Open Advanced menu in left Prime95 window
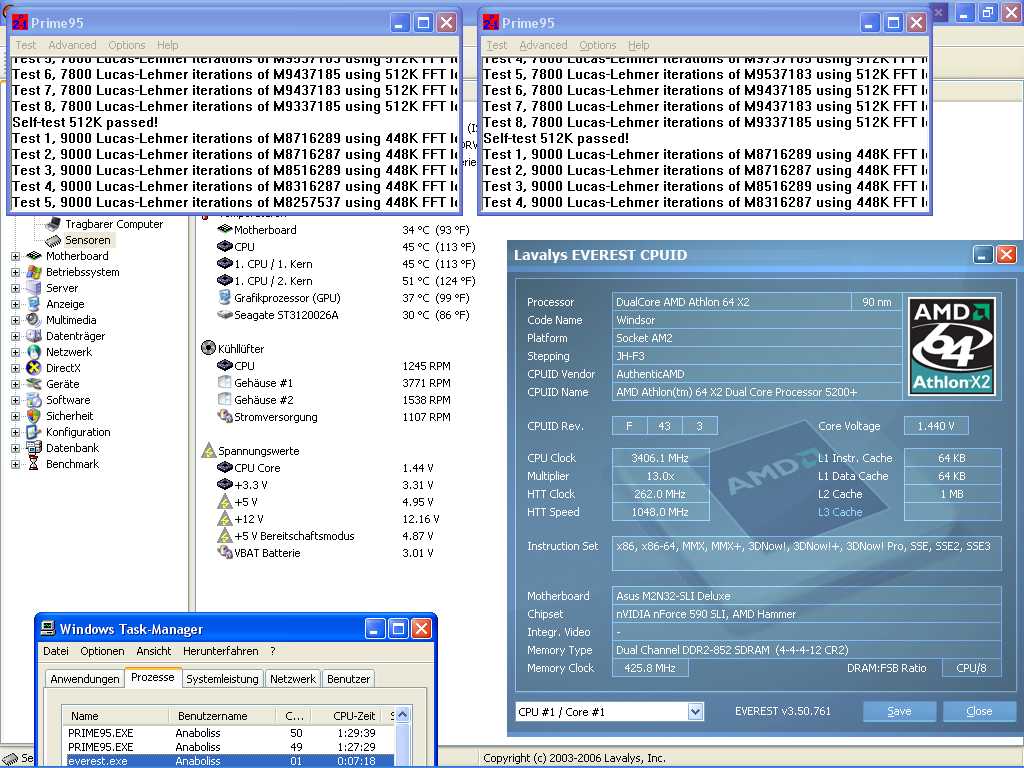Screen dimensions: 1024x768 pyautogui.click(x=72, y=45)
